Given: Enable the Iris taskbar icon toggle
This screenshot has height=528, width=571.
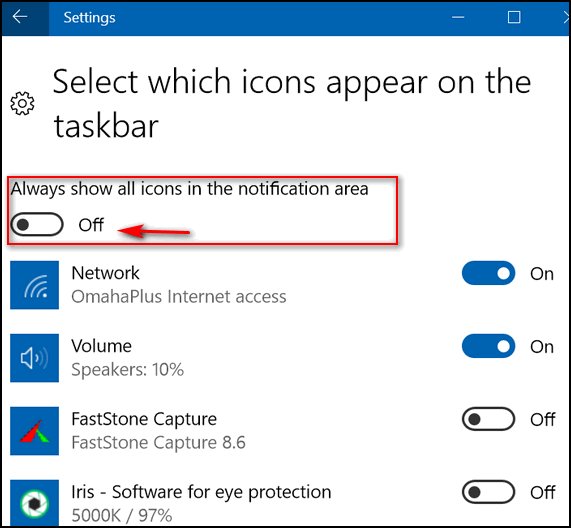Looking at the screenshot, I should coord(488,492).
